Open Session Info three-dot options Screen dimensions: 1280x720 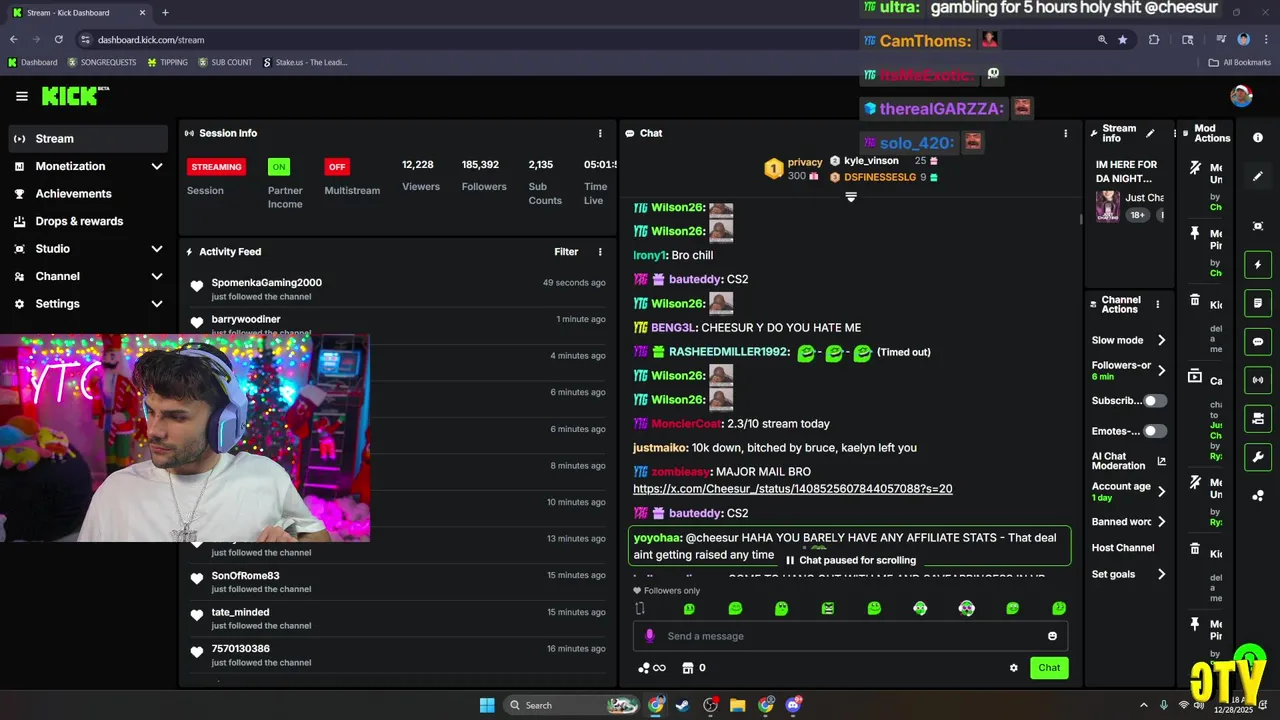click(600, 133)
